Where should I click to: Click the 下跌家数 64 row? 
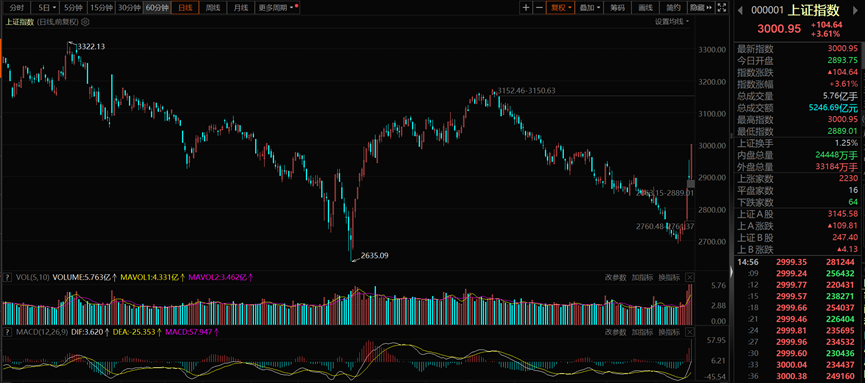tap(798, 202)
